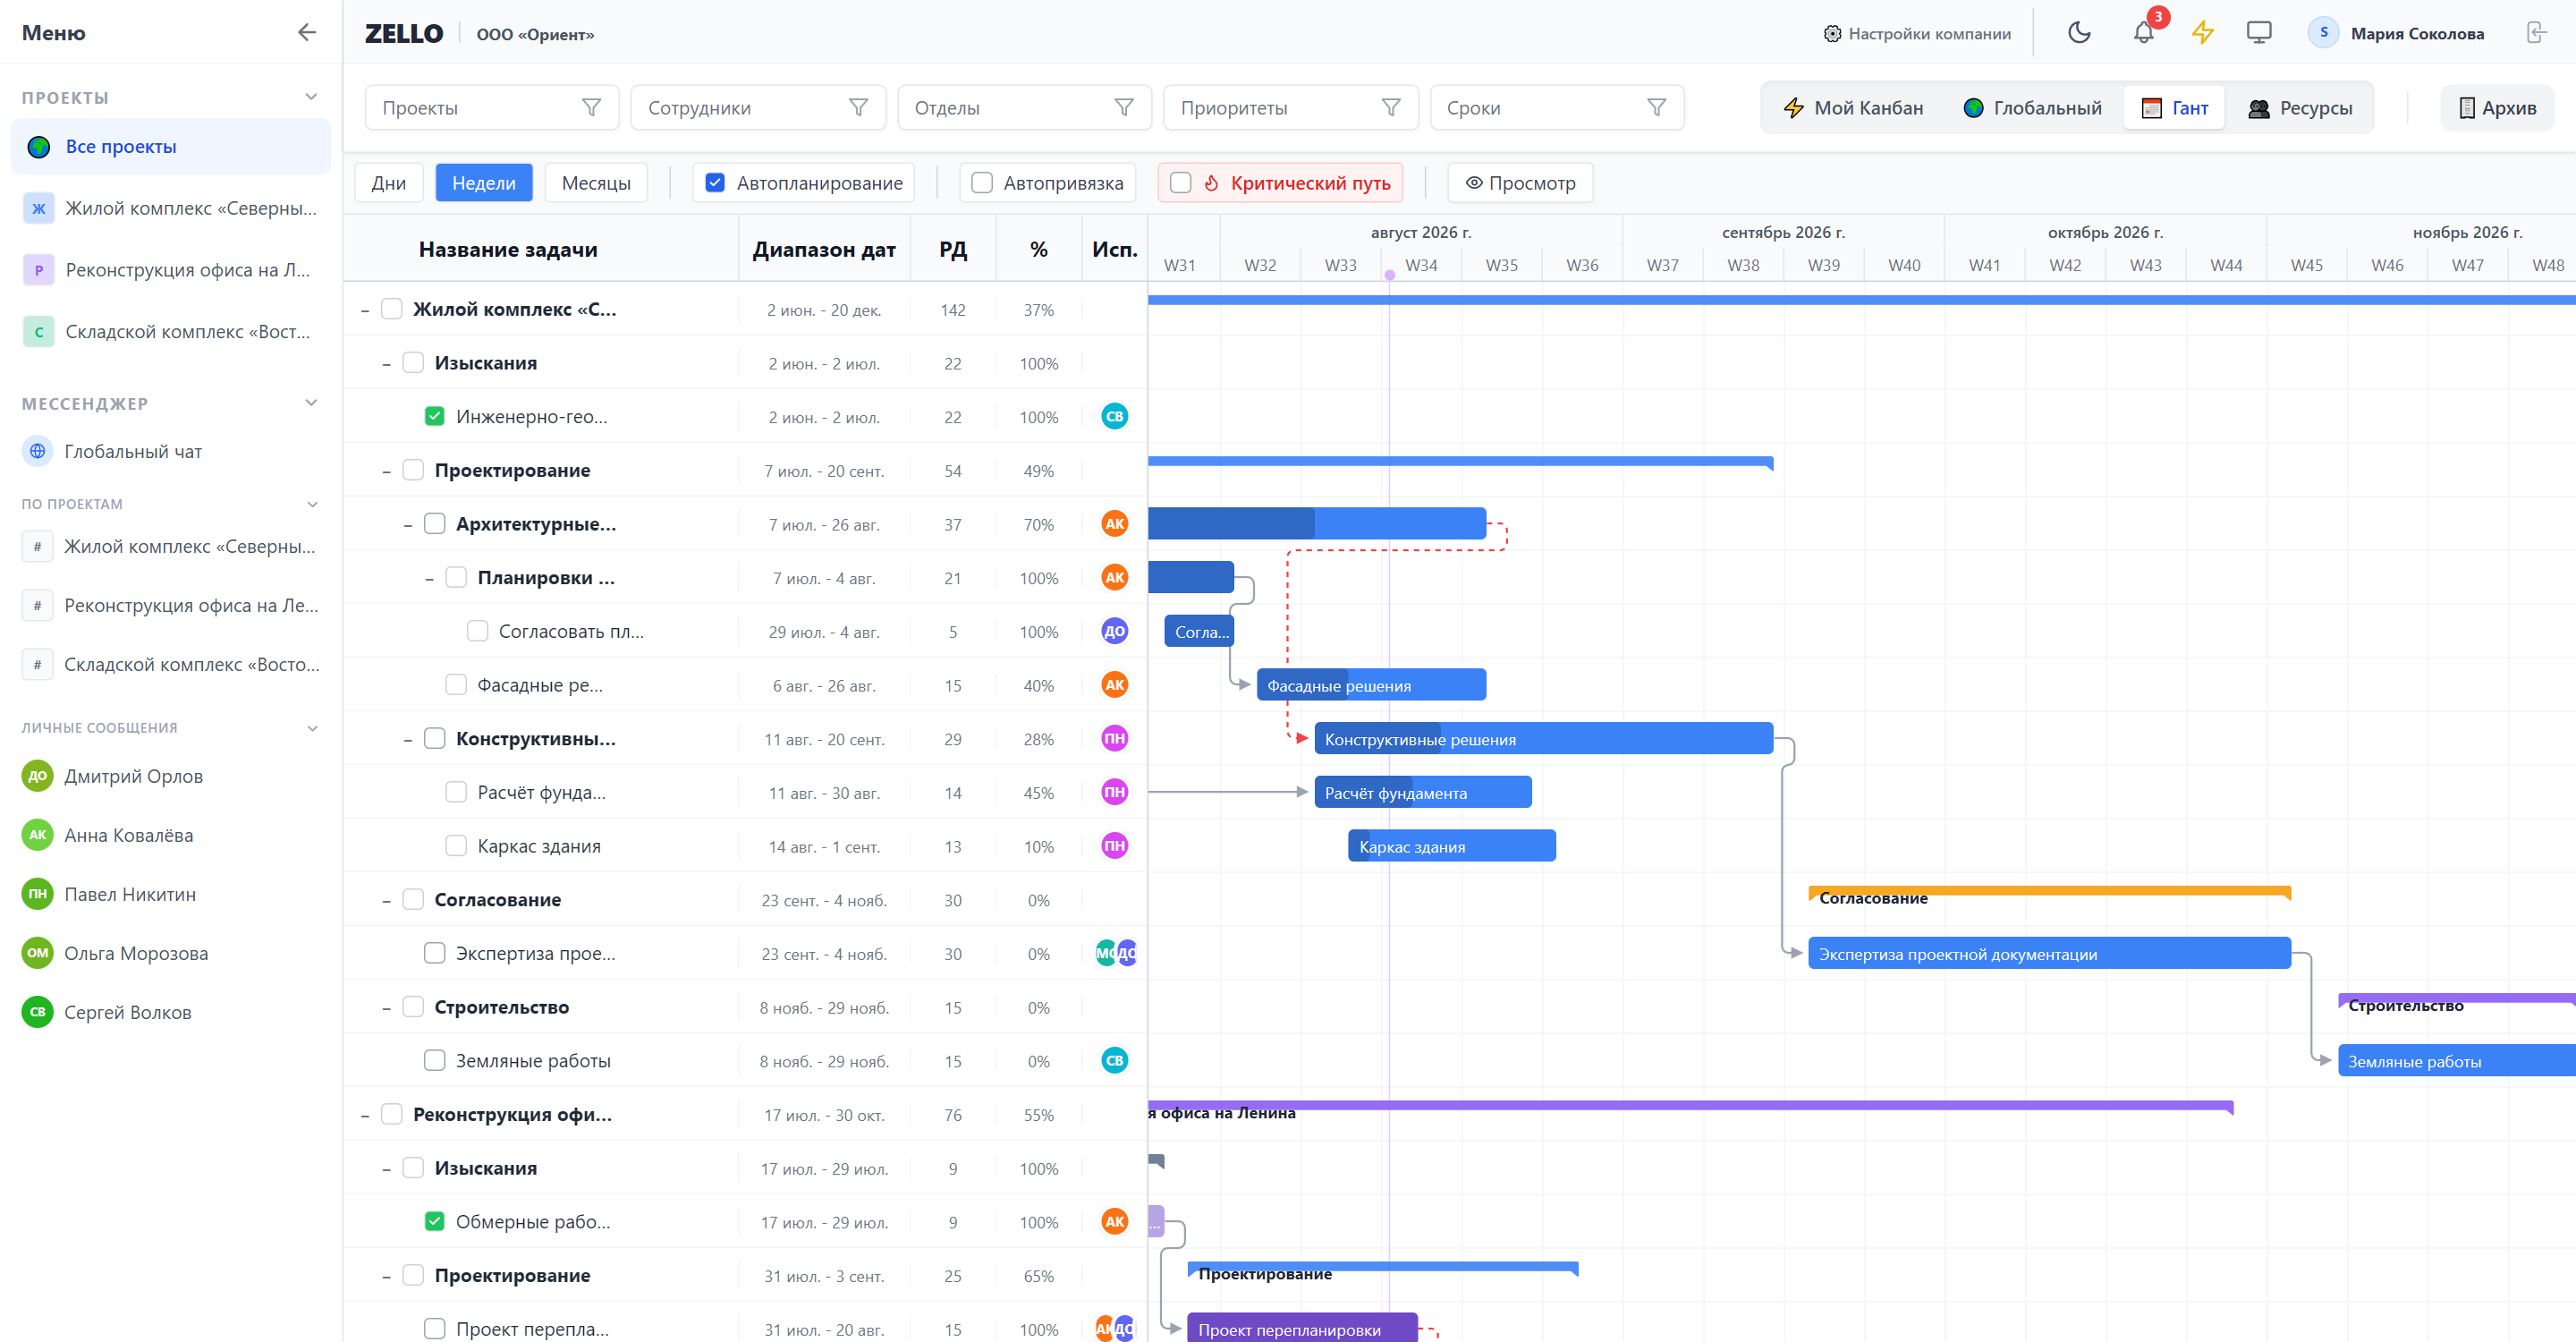Click the monitor display icon

click(2258, 33)
